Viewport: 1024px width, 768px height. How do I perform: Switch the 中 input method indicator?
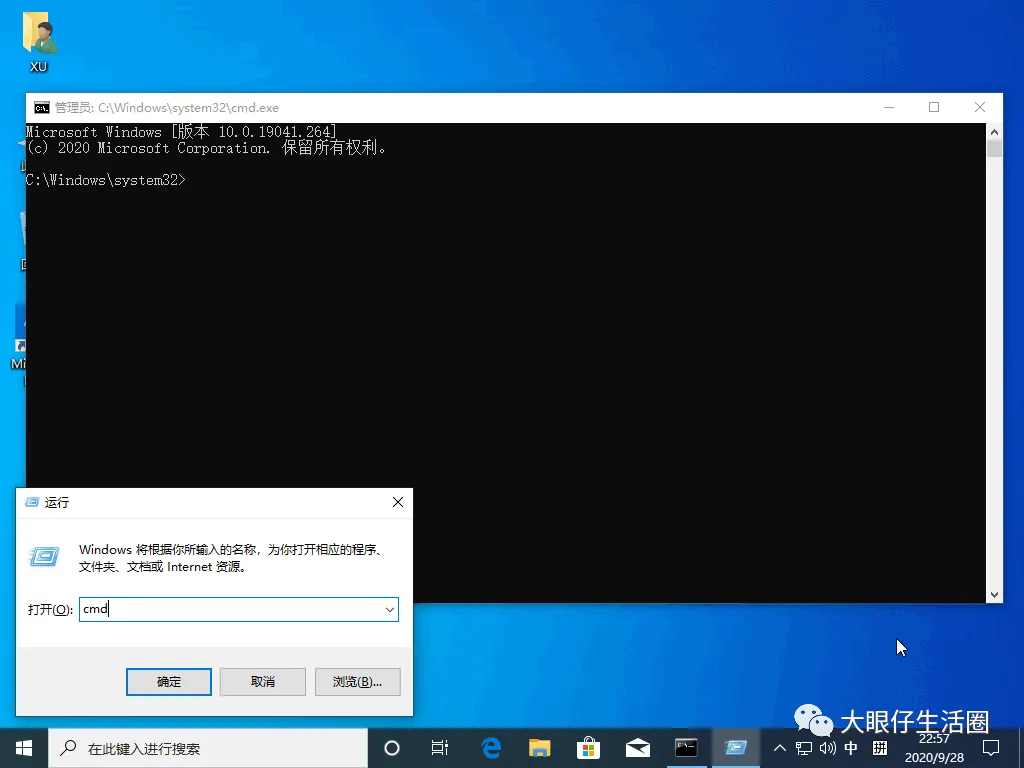coord(849,748)
